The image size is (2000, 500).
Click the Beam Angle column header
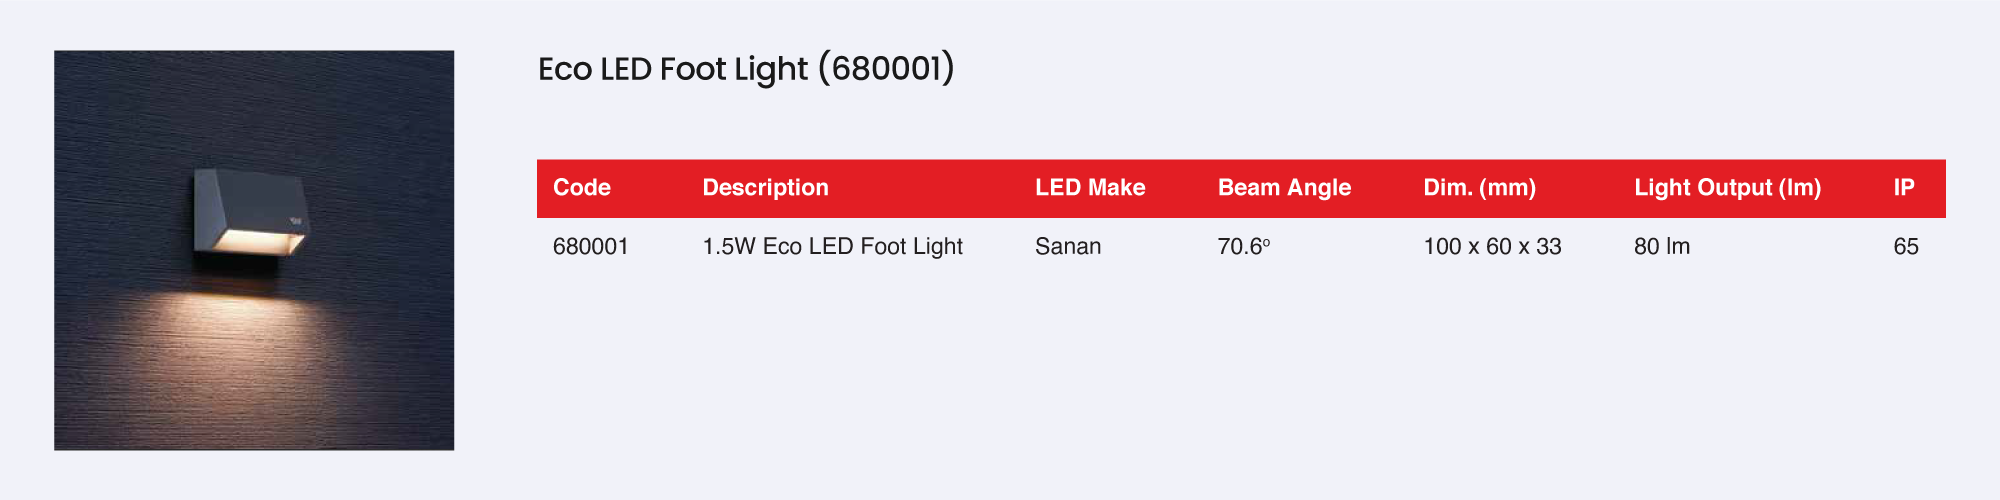pos(1284,188)
